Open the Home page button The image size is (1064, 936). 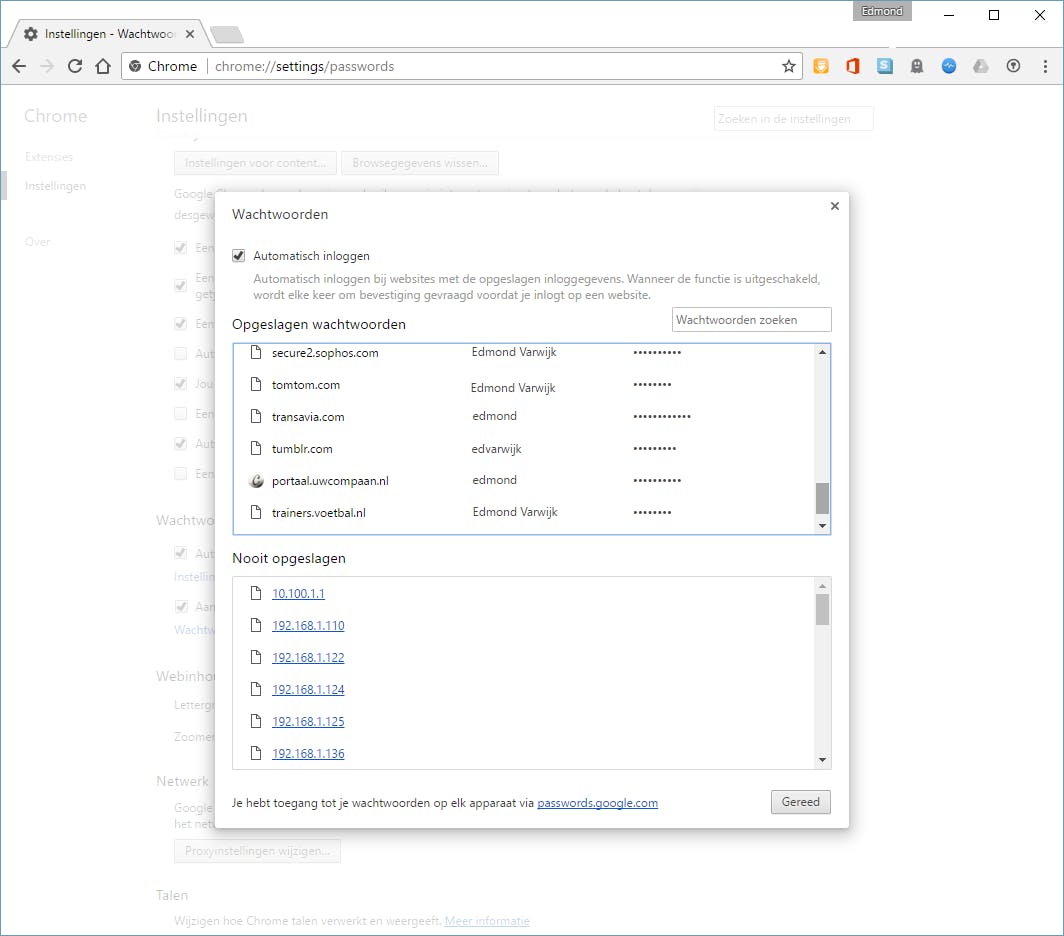coord(103,66)
